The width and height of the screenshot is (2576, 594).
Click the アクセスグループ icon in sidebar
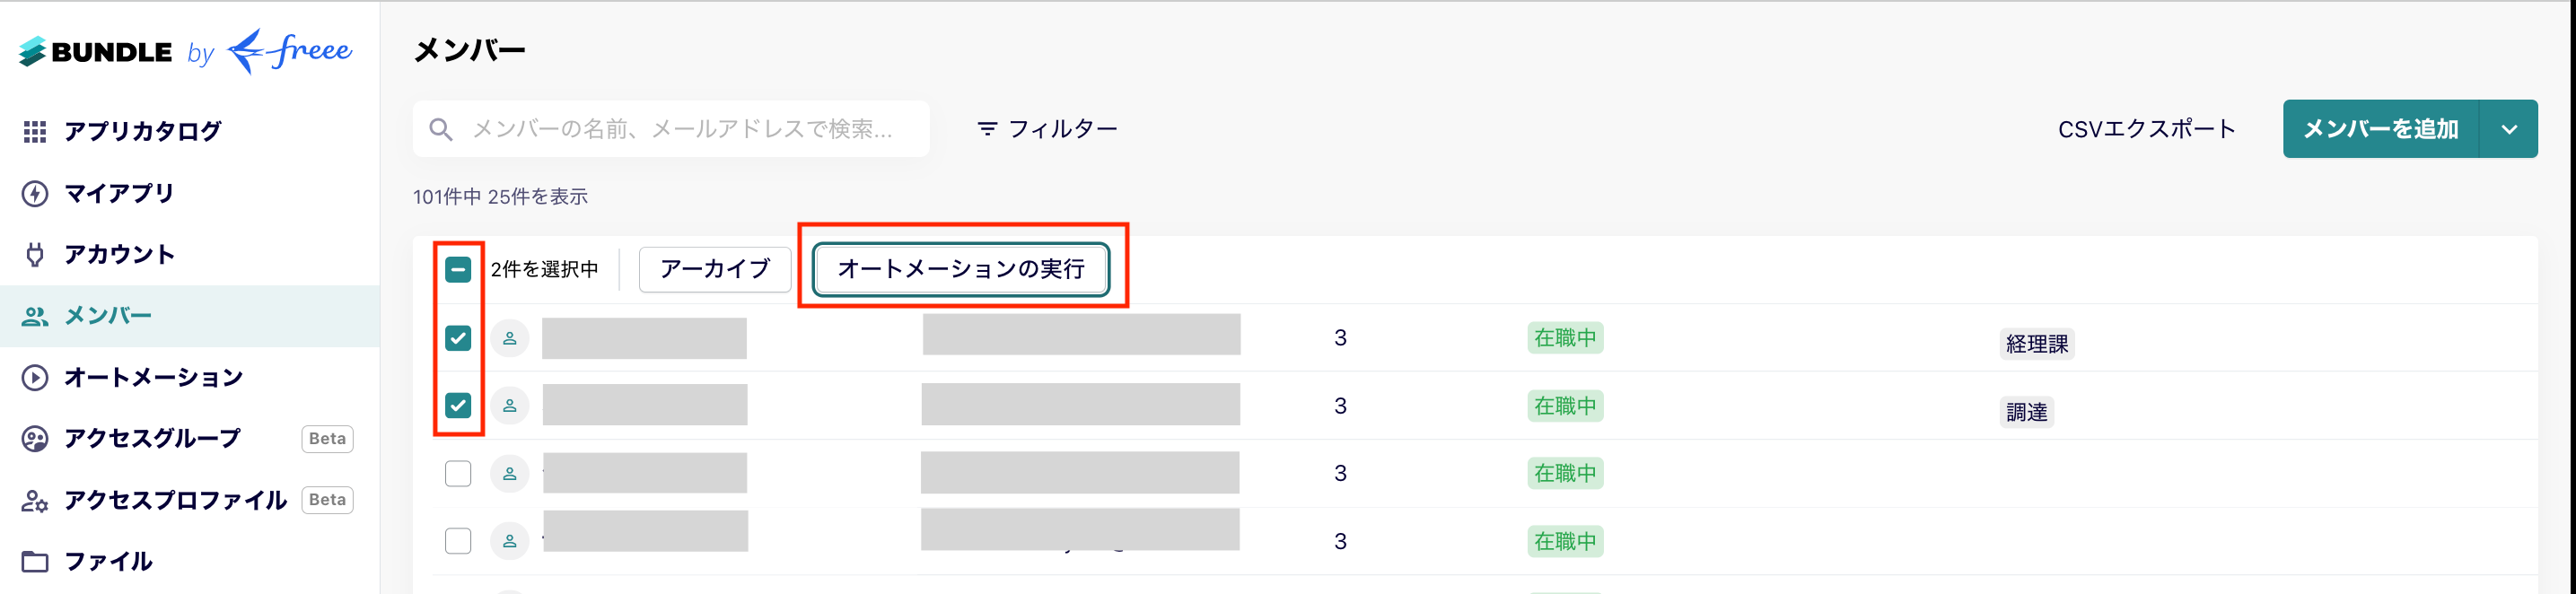(x=35, y=439)
